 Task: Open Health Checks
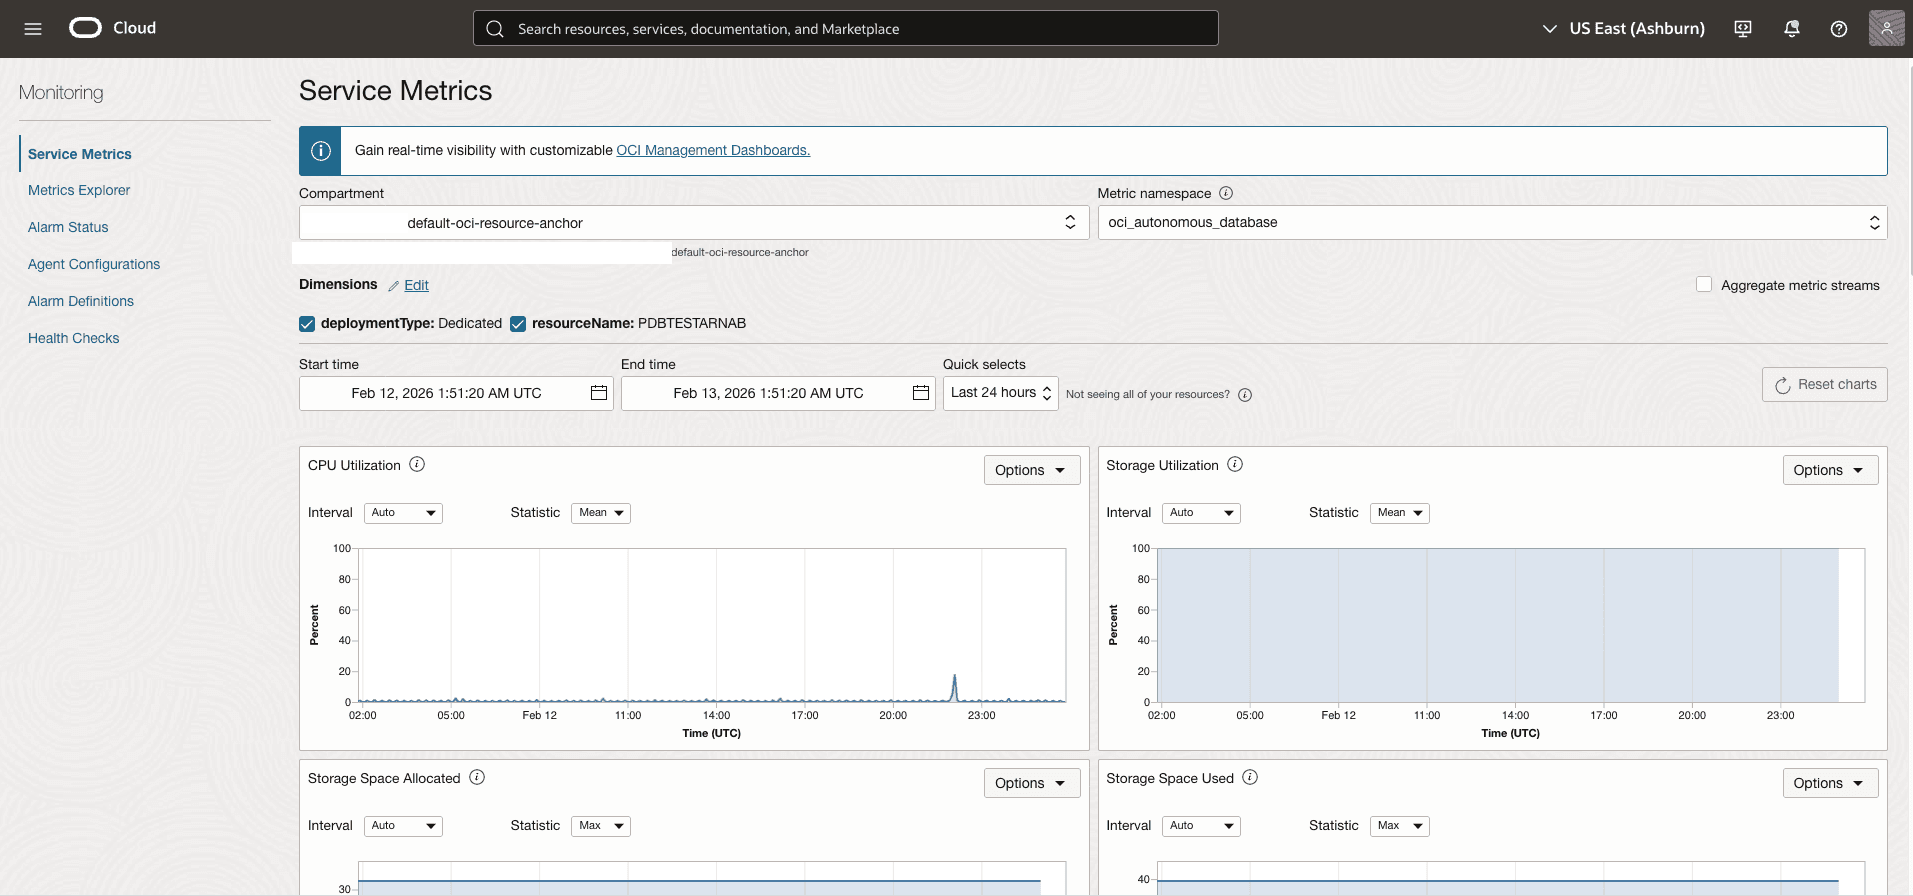pyautogui.click(x=74, y=338)
